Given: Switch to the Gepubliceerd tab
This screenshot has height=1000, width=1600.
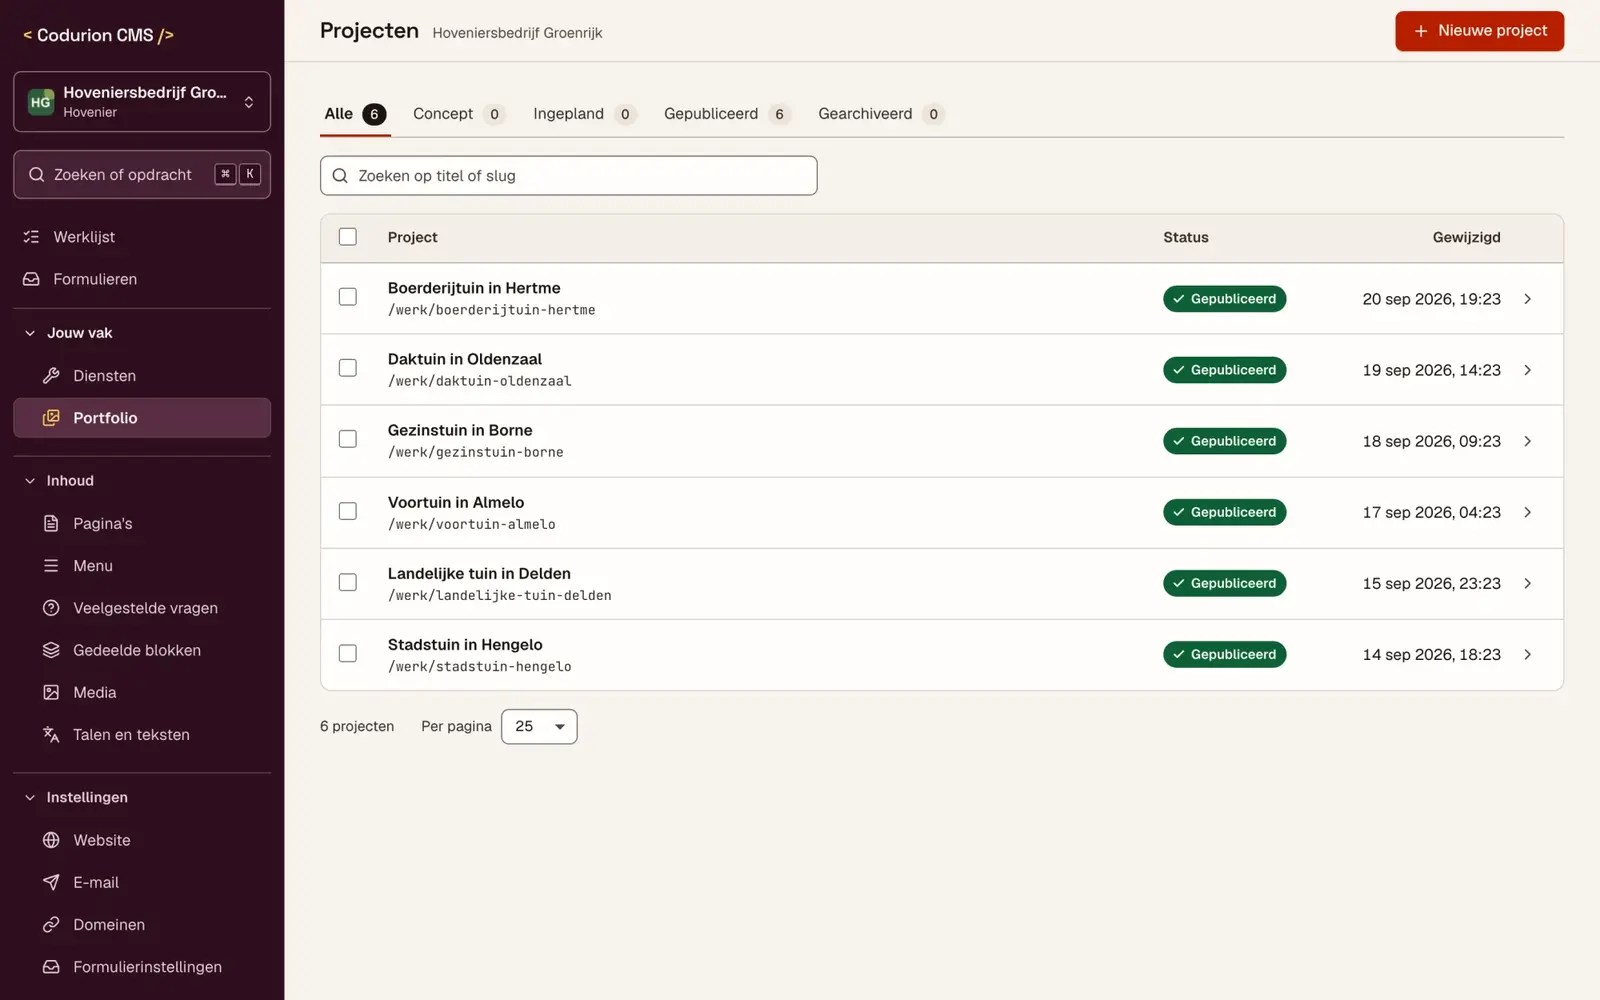Looking at the screenshot, I should [x=726, y=114].
